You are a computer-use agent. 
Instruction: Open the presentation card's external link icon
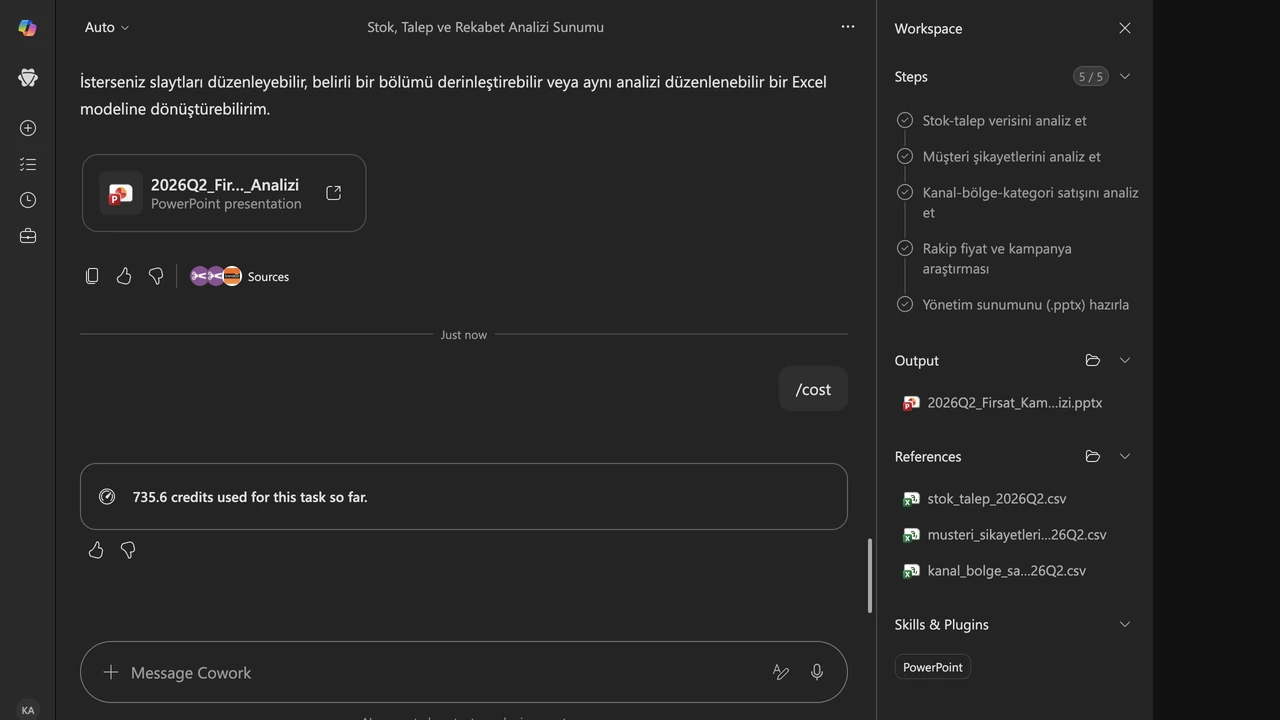tap(334, 193)
